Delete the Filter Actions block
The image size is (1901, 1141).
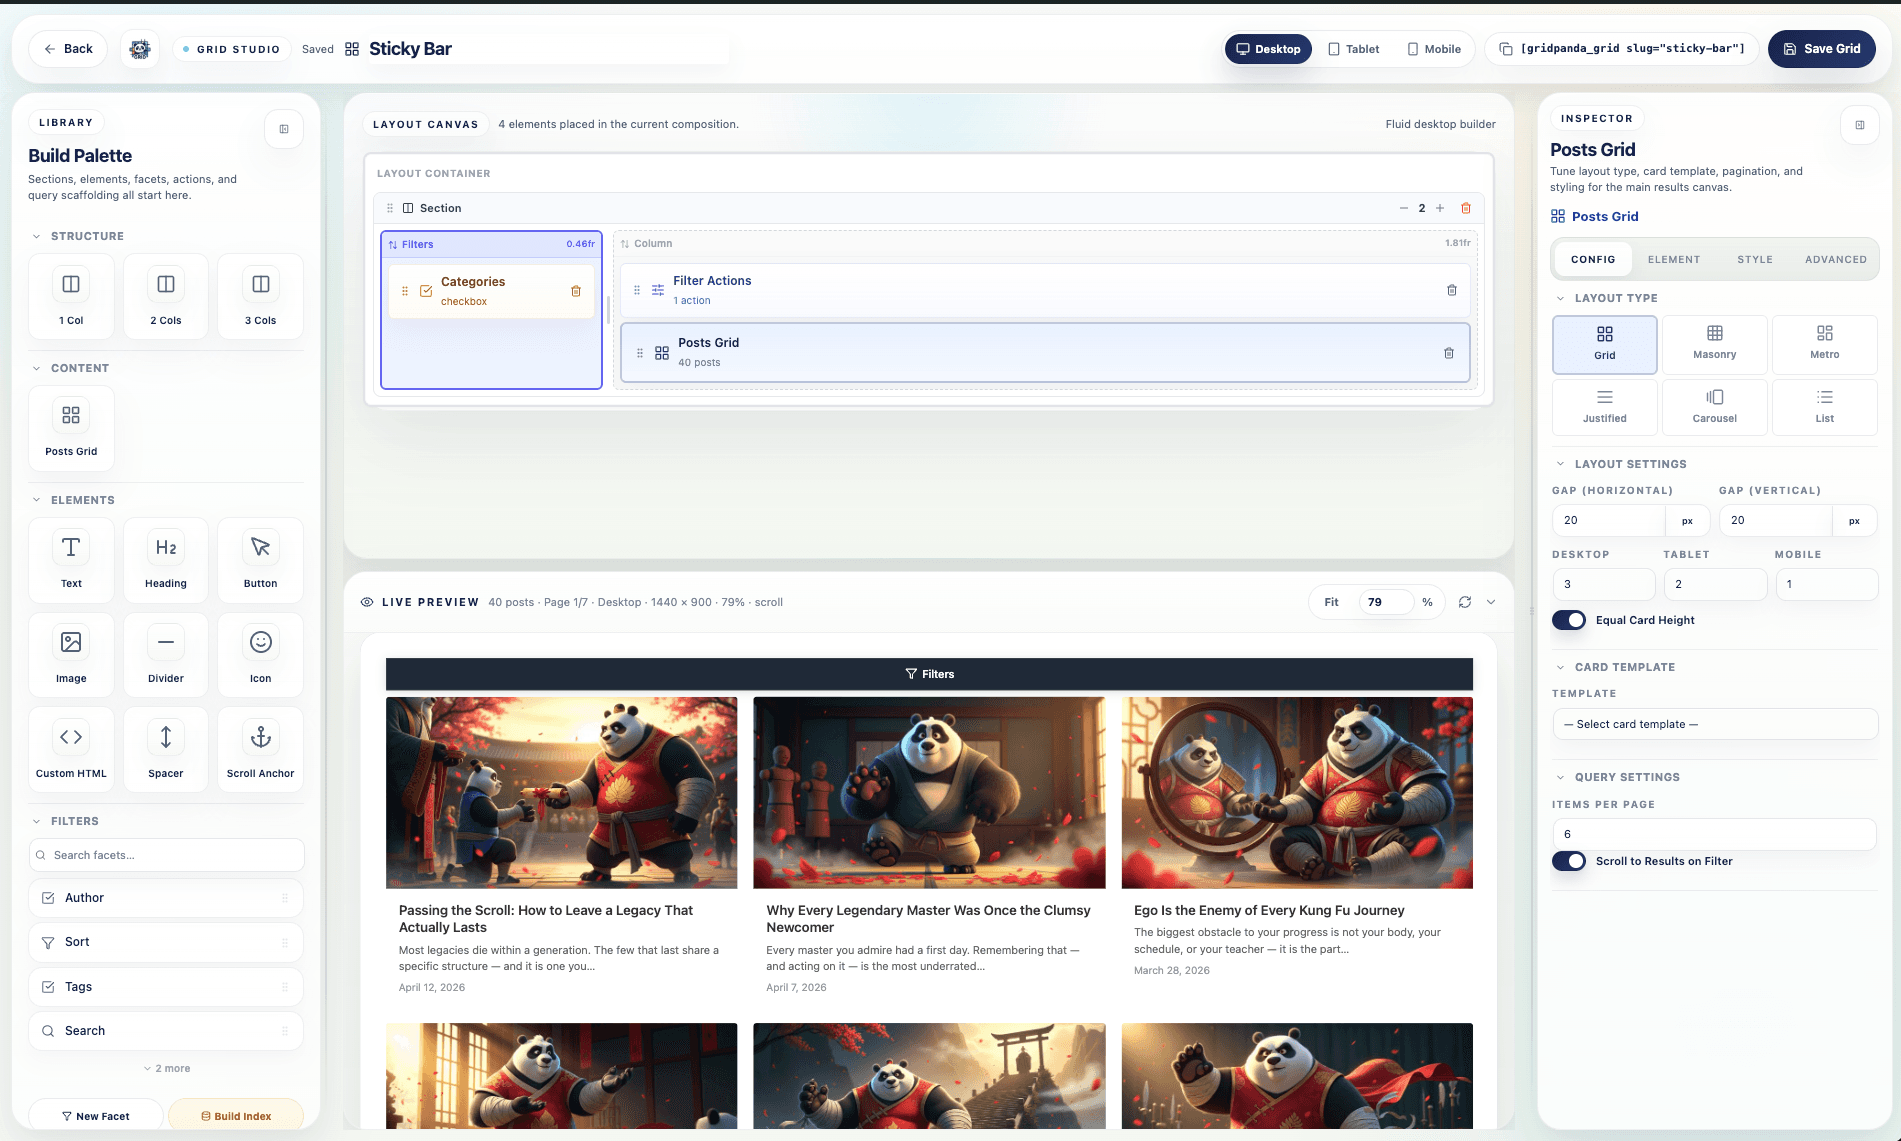tap(1452, 289)
